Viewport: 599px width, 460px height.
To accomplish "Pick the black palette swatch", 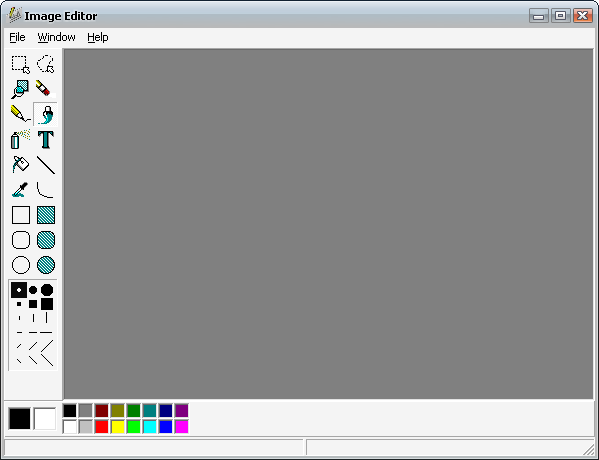I will point(70,411).
